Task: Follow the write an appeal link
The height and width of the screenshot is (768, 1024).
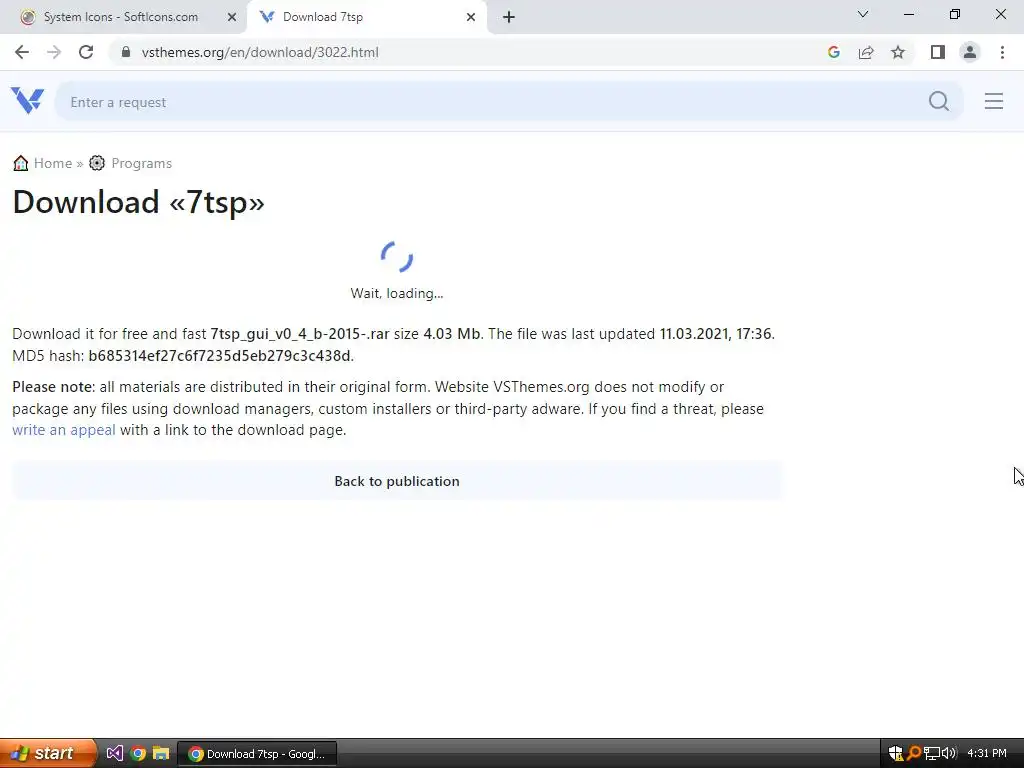Action: tap(63, 430)
